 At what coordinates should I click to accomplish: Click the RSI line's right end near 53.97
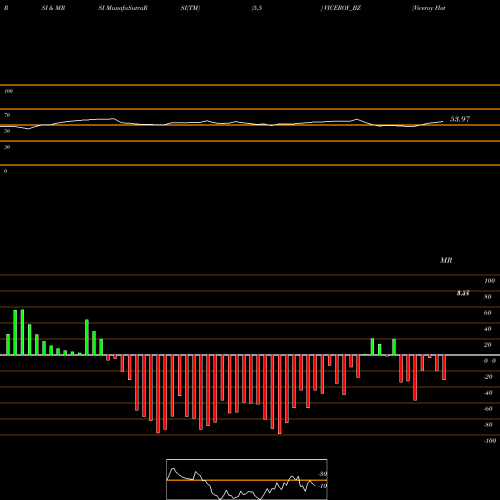(443, 121)
